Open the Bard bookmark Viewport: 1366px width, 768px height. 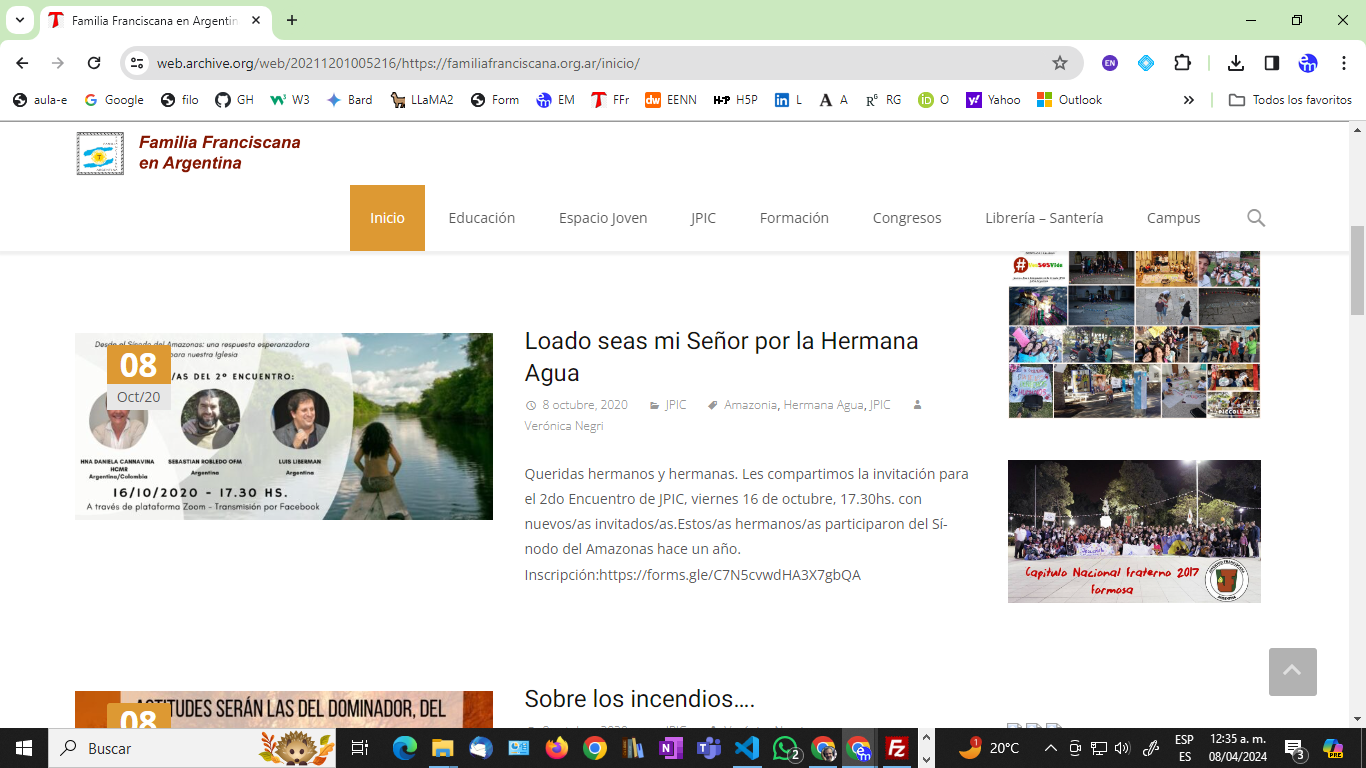[350, 100]
